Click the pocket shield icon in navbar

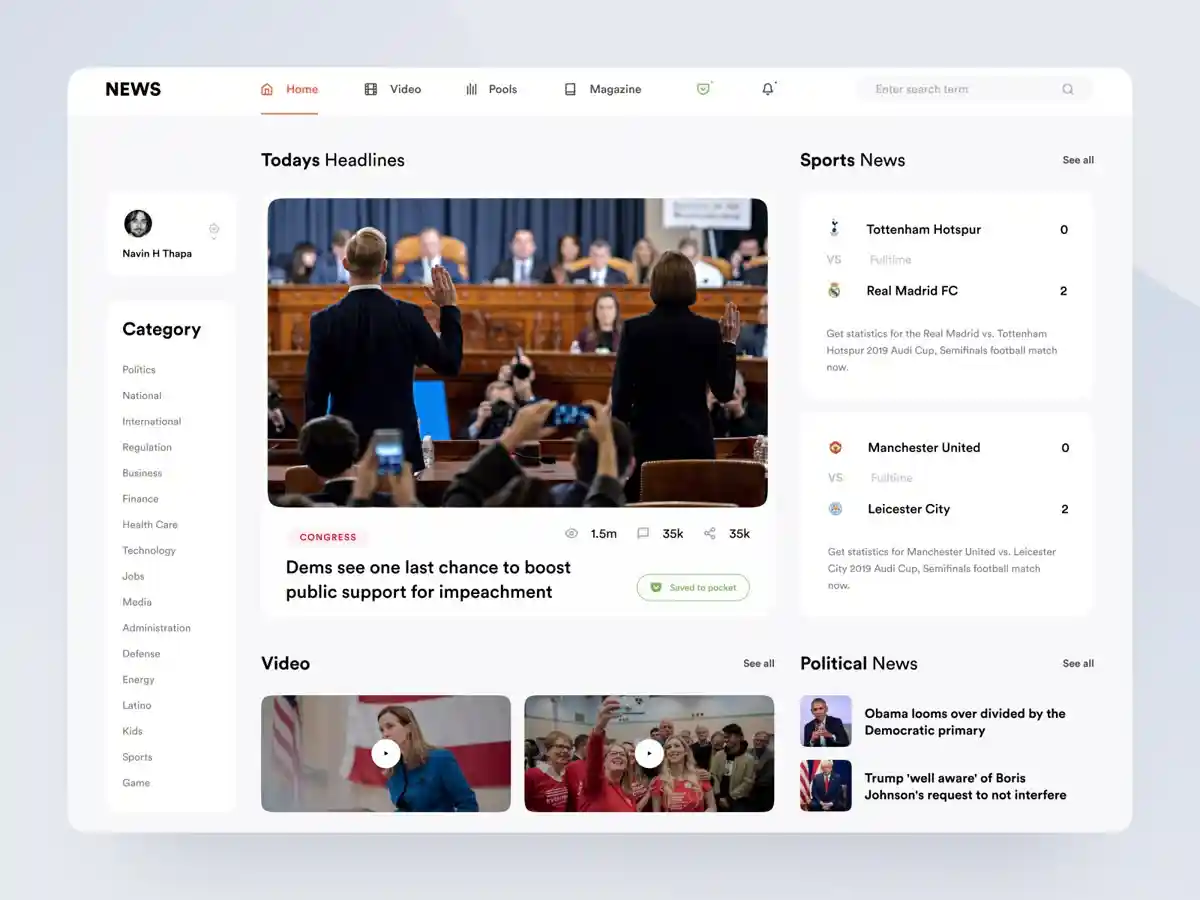click(x=703, y=89)
